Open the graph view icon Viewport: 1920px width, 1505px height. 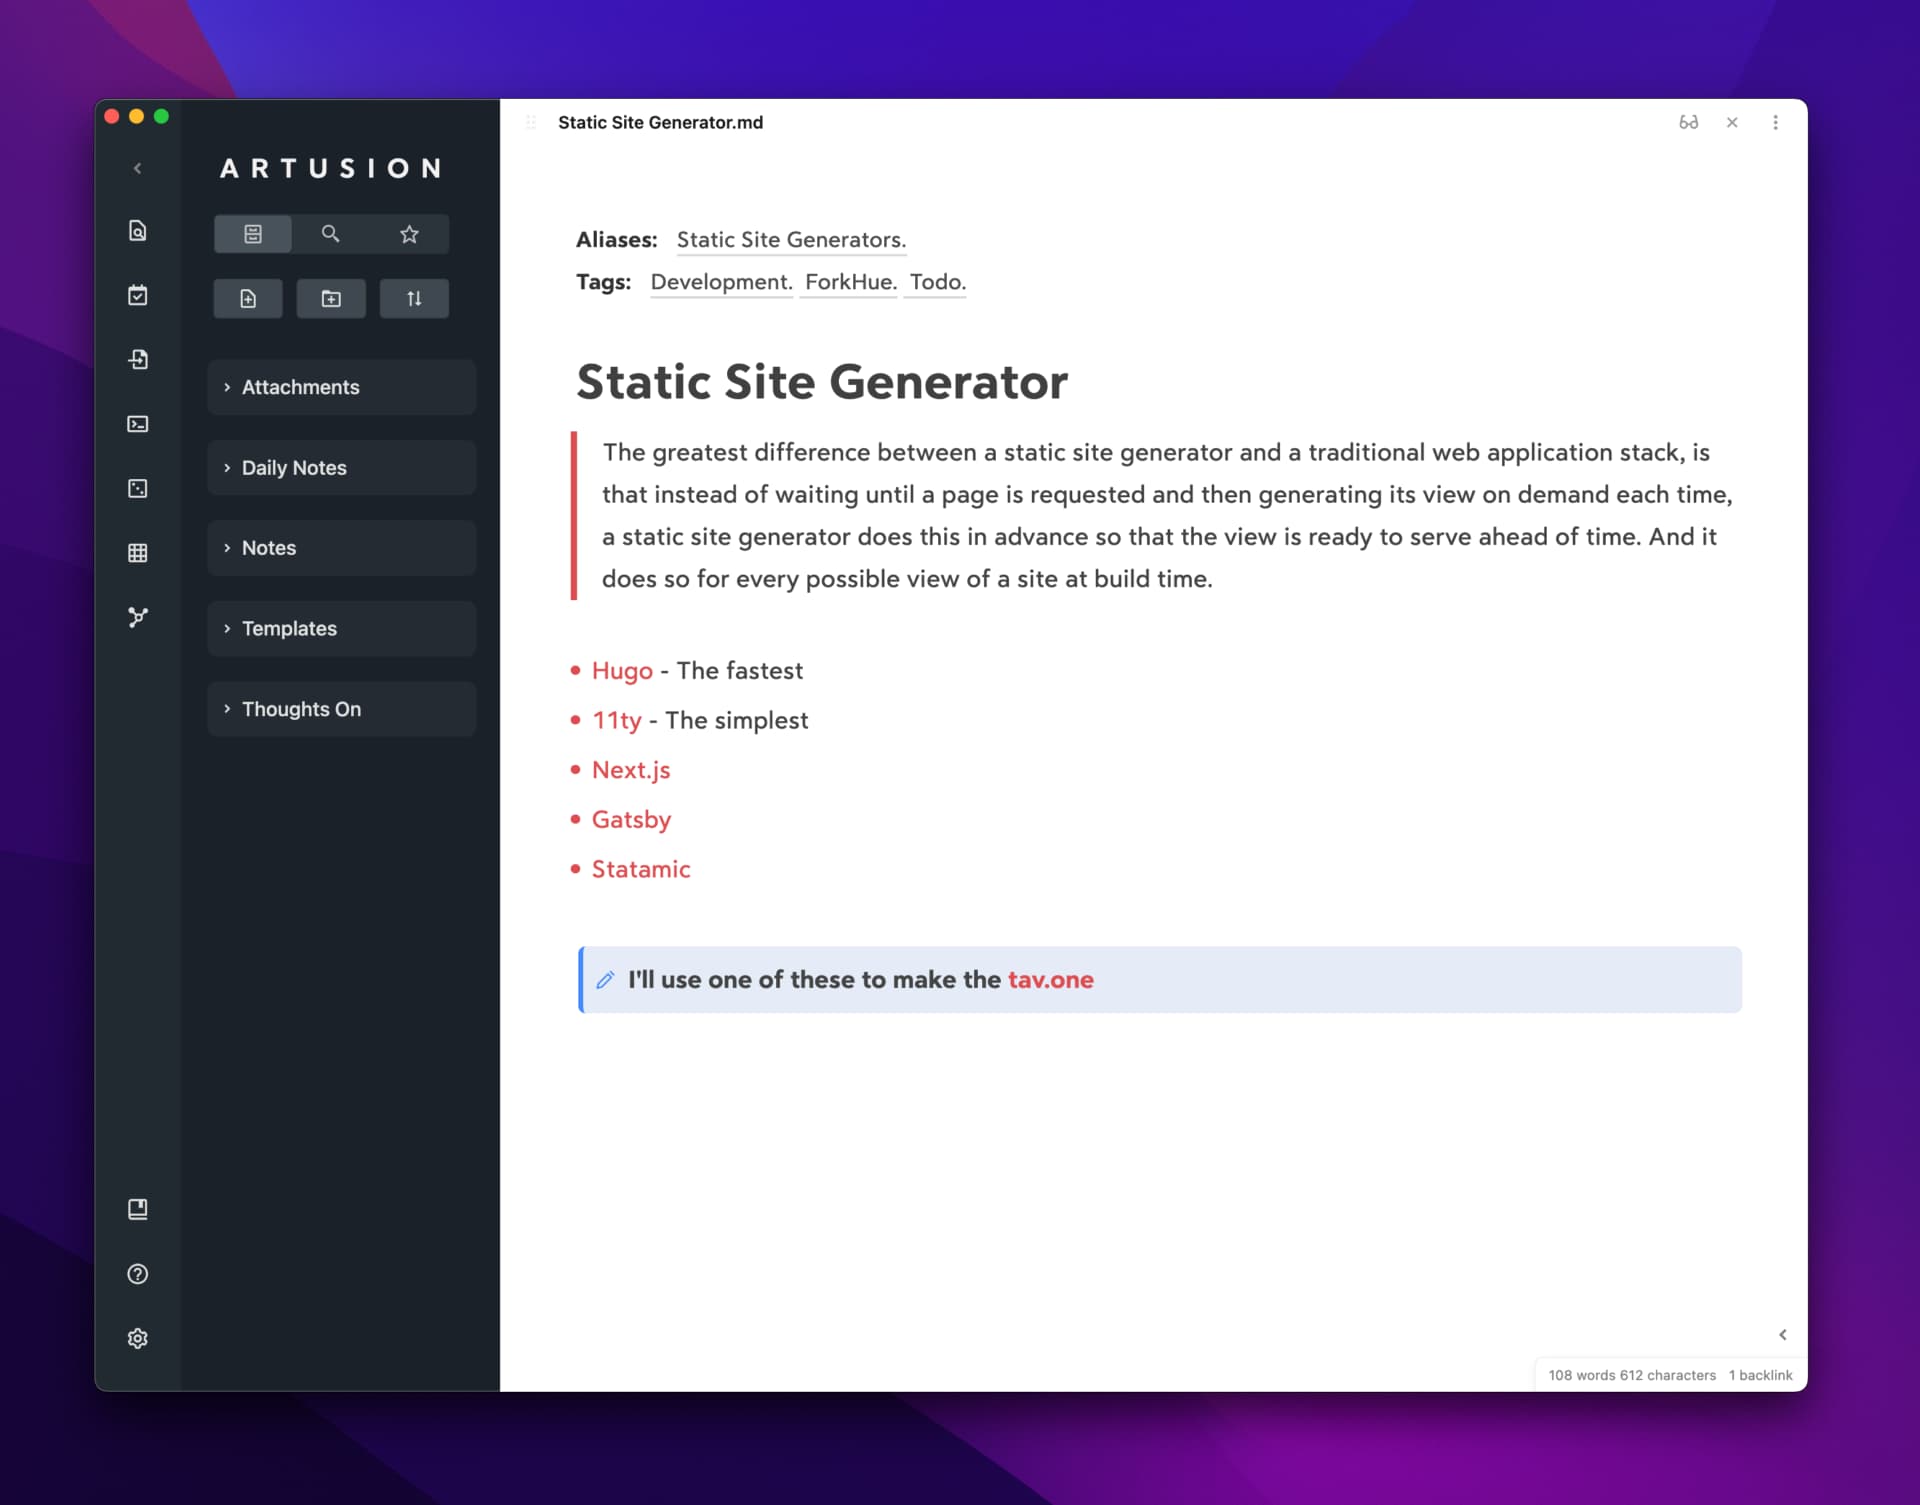coord(138,617)
